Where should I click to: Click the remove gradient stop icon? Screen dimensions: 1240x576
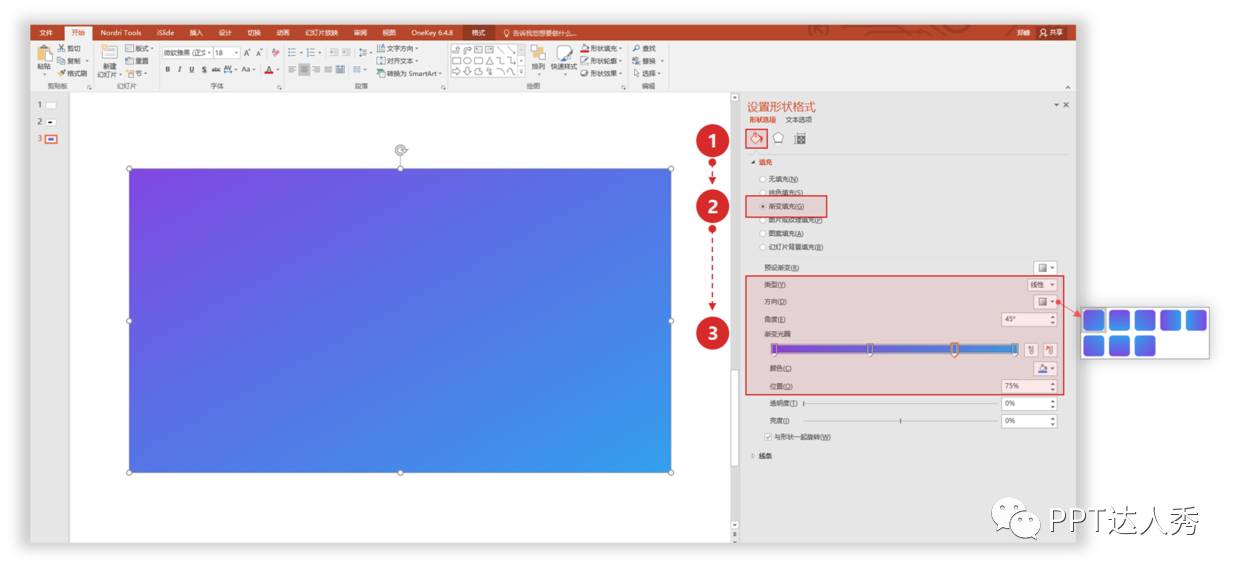click(1049, 349)
